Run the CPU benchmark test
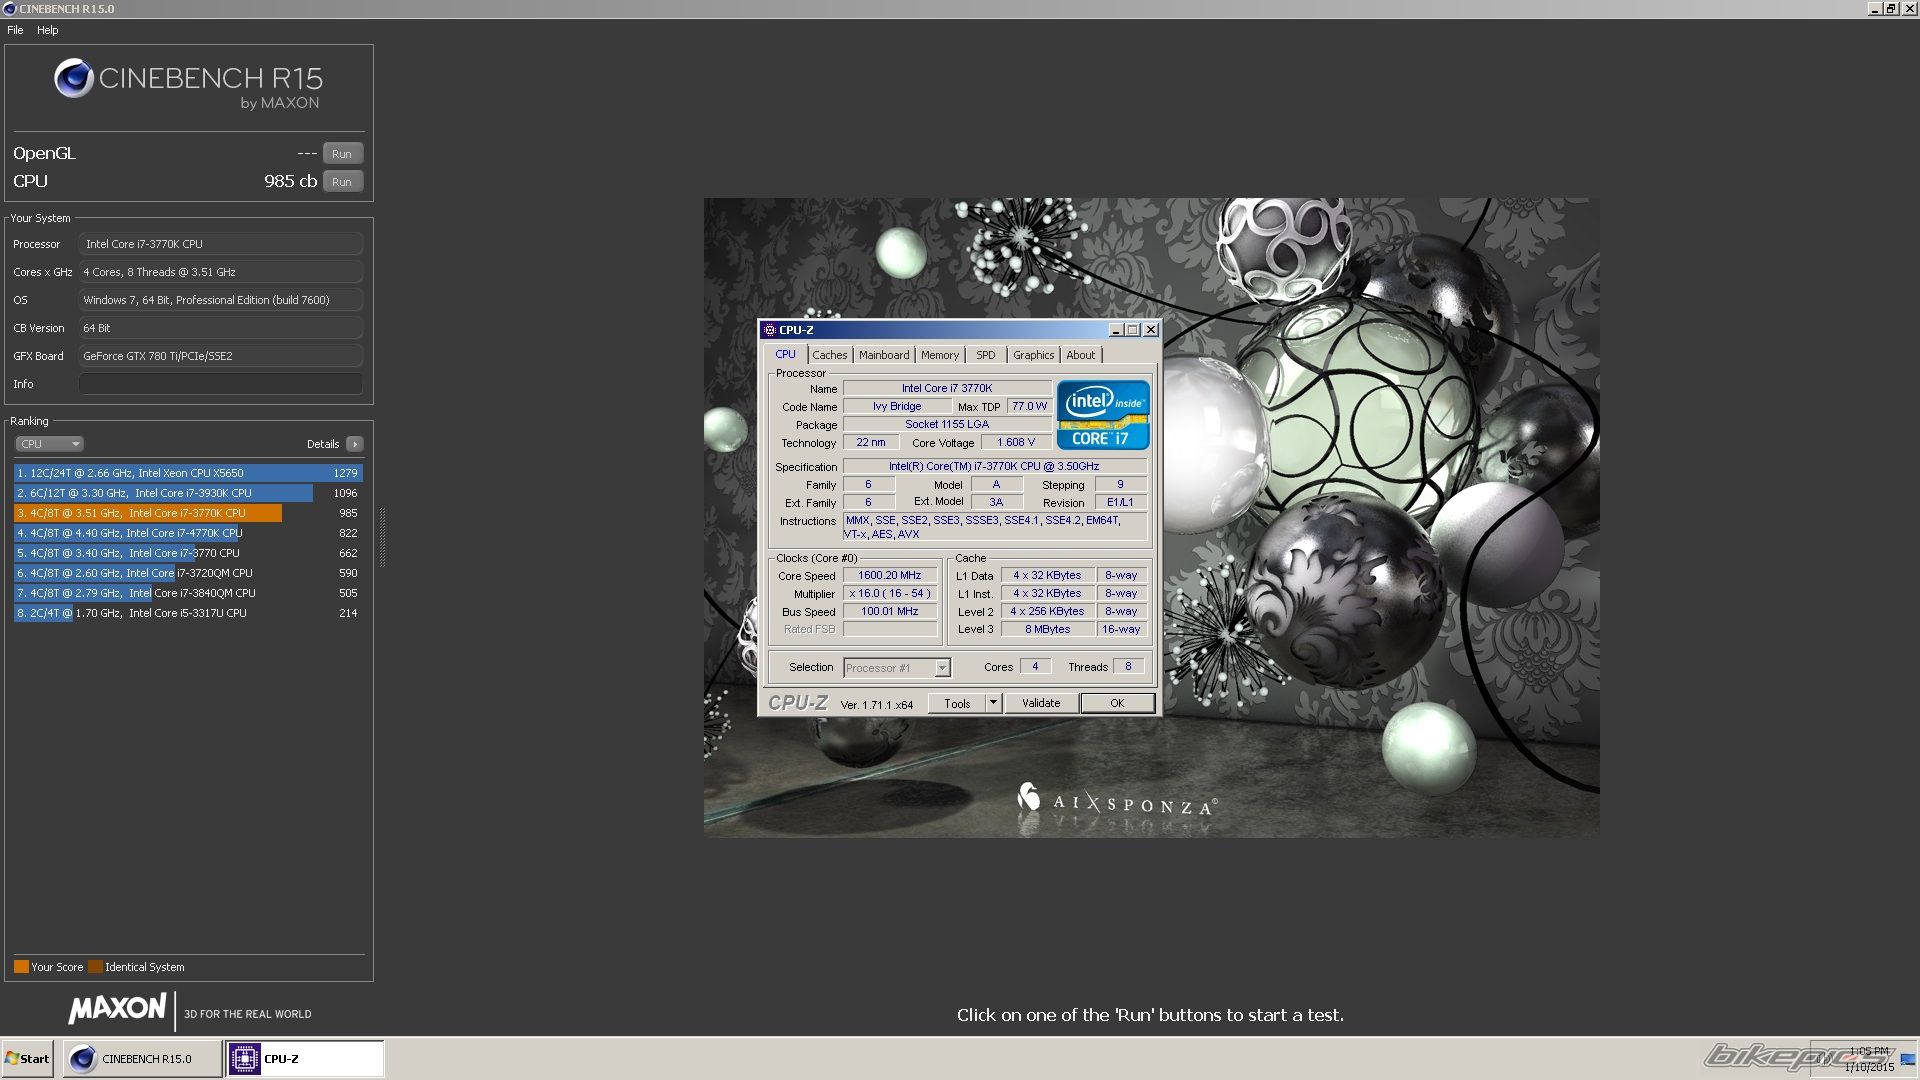The image size is (1920, 1080). 342,181
